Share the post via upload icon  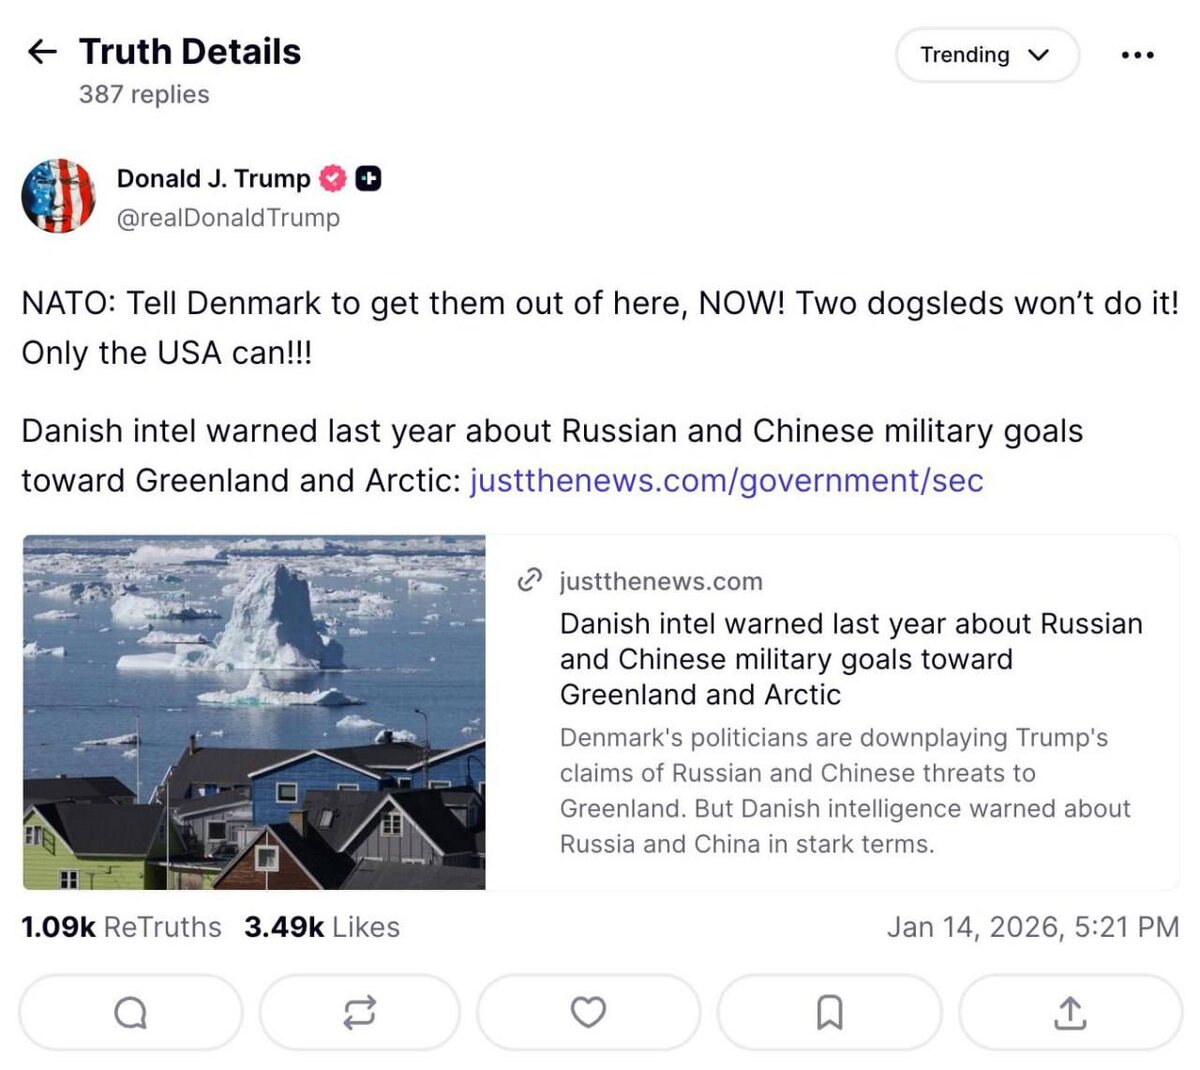[x=1070, y=1013]
